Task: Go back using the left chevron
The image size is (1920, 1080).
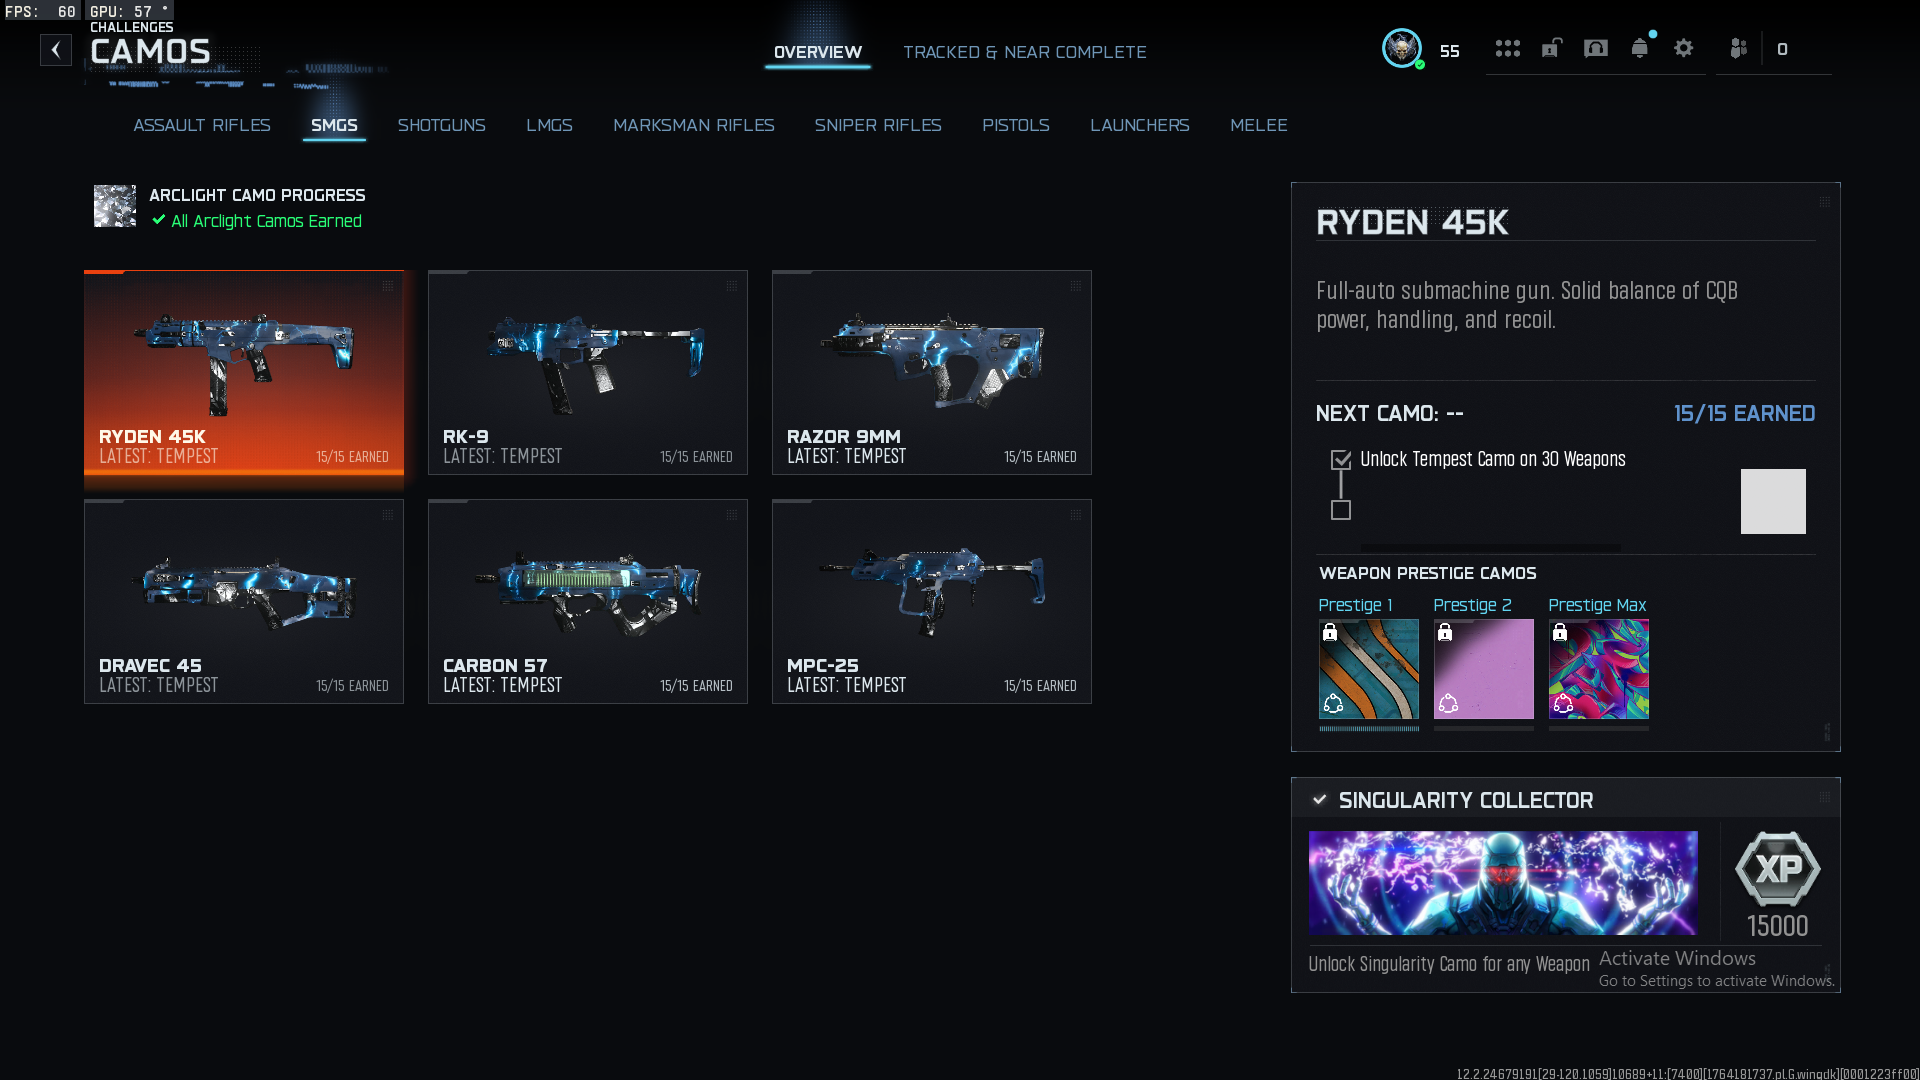Action: pyautogui.click(x=56, y=50)
